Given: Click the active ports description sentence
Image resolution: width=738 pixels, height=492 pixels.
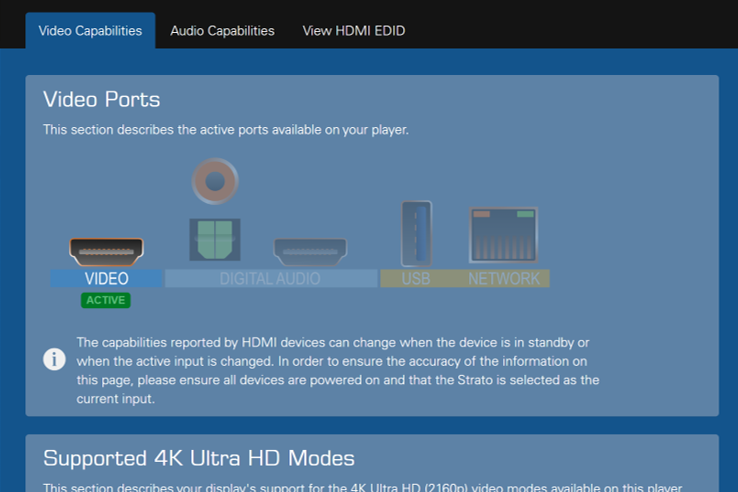Looking at the screenshot, I should point(225,130).
